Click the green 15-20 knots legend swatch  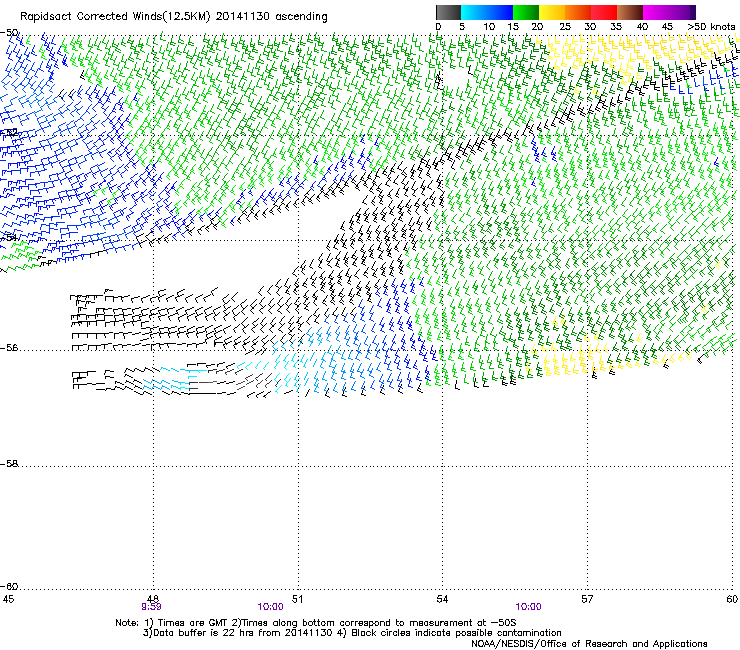(x=526, y=12)
